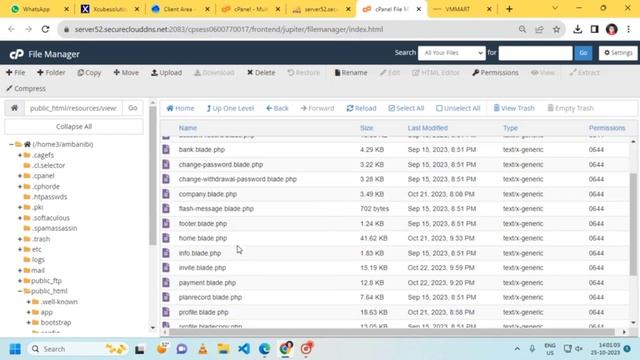Click the search Go button

pos(583,53)
